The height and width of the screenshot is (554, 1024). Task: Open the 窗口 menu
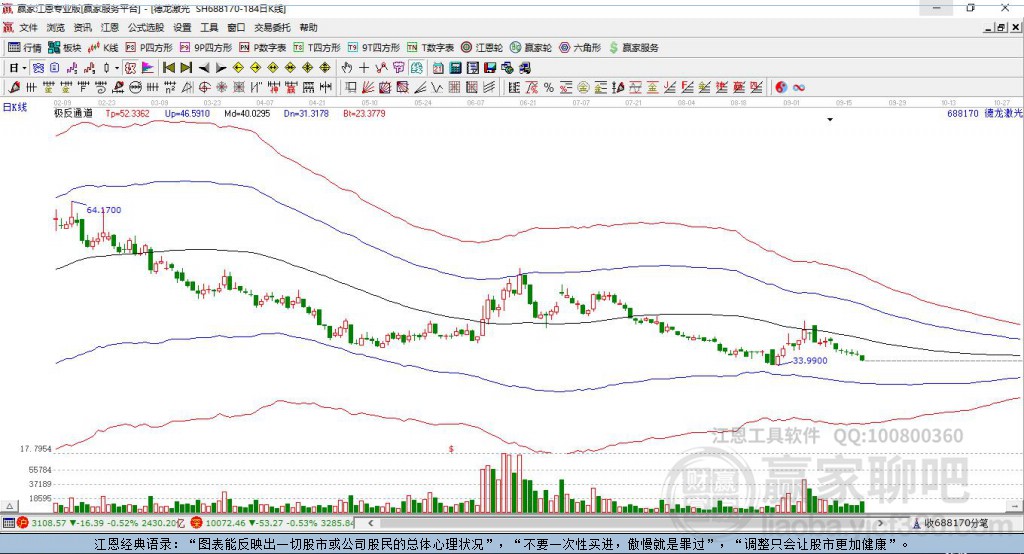click(x=236, y=27)
